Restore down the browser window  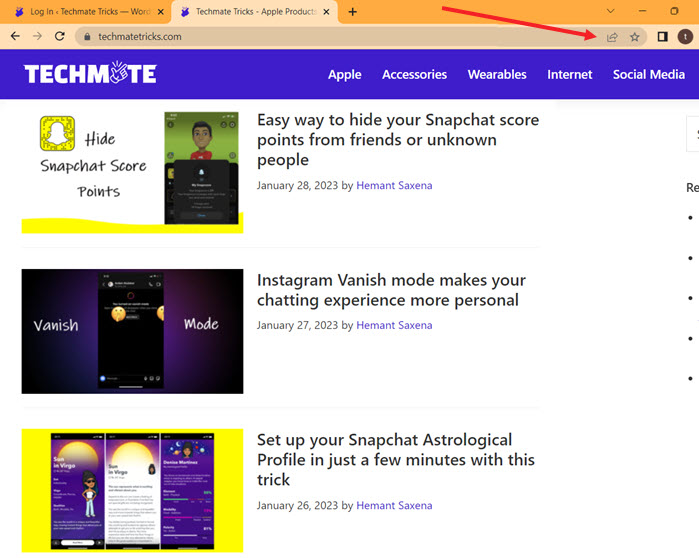coord(674,11)
